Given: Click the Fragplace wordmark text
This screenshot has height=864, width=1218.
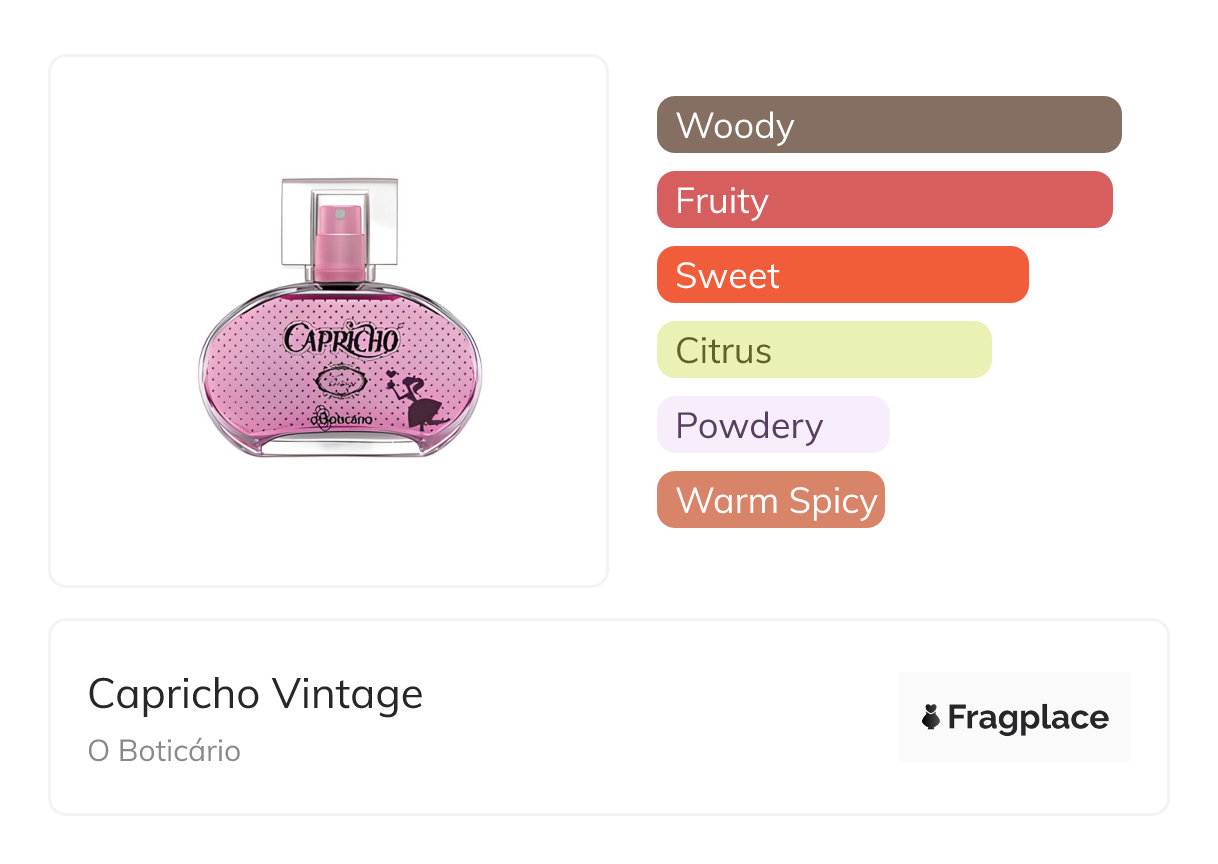Looking at the screenshot, I should 1027,717.
